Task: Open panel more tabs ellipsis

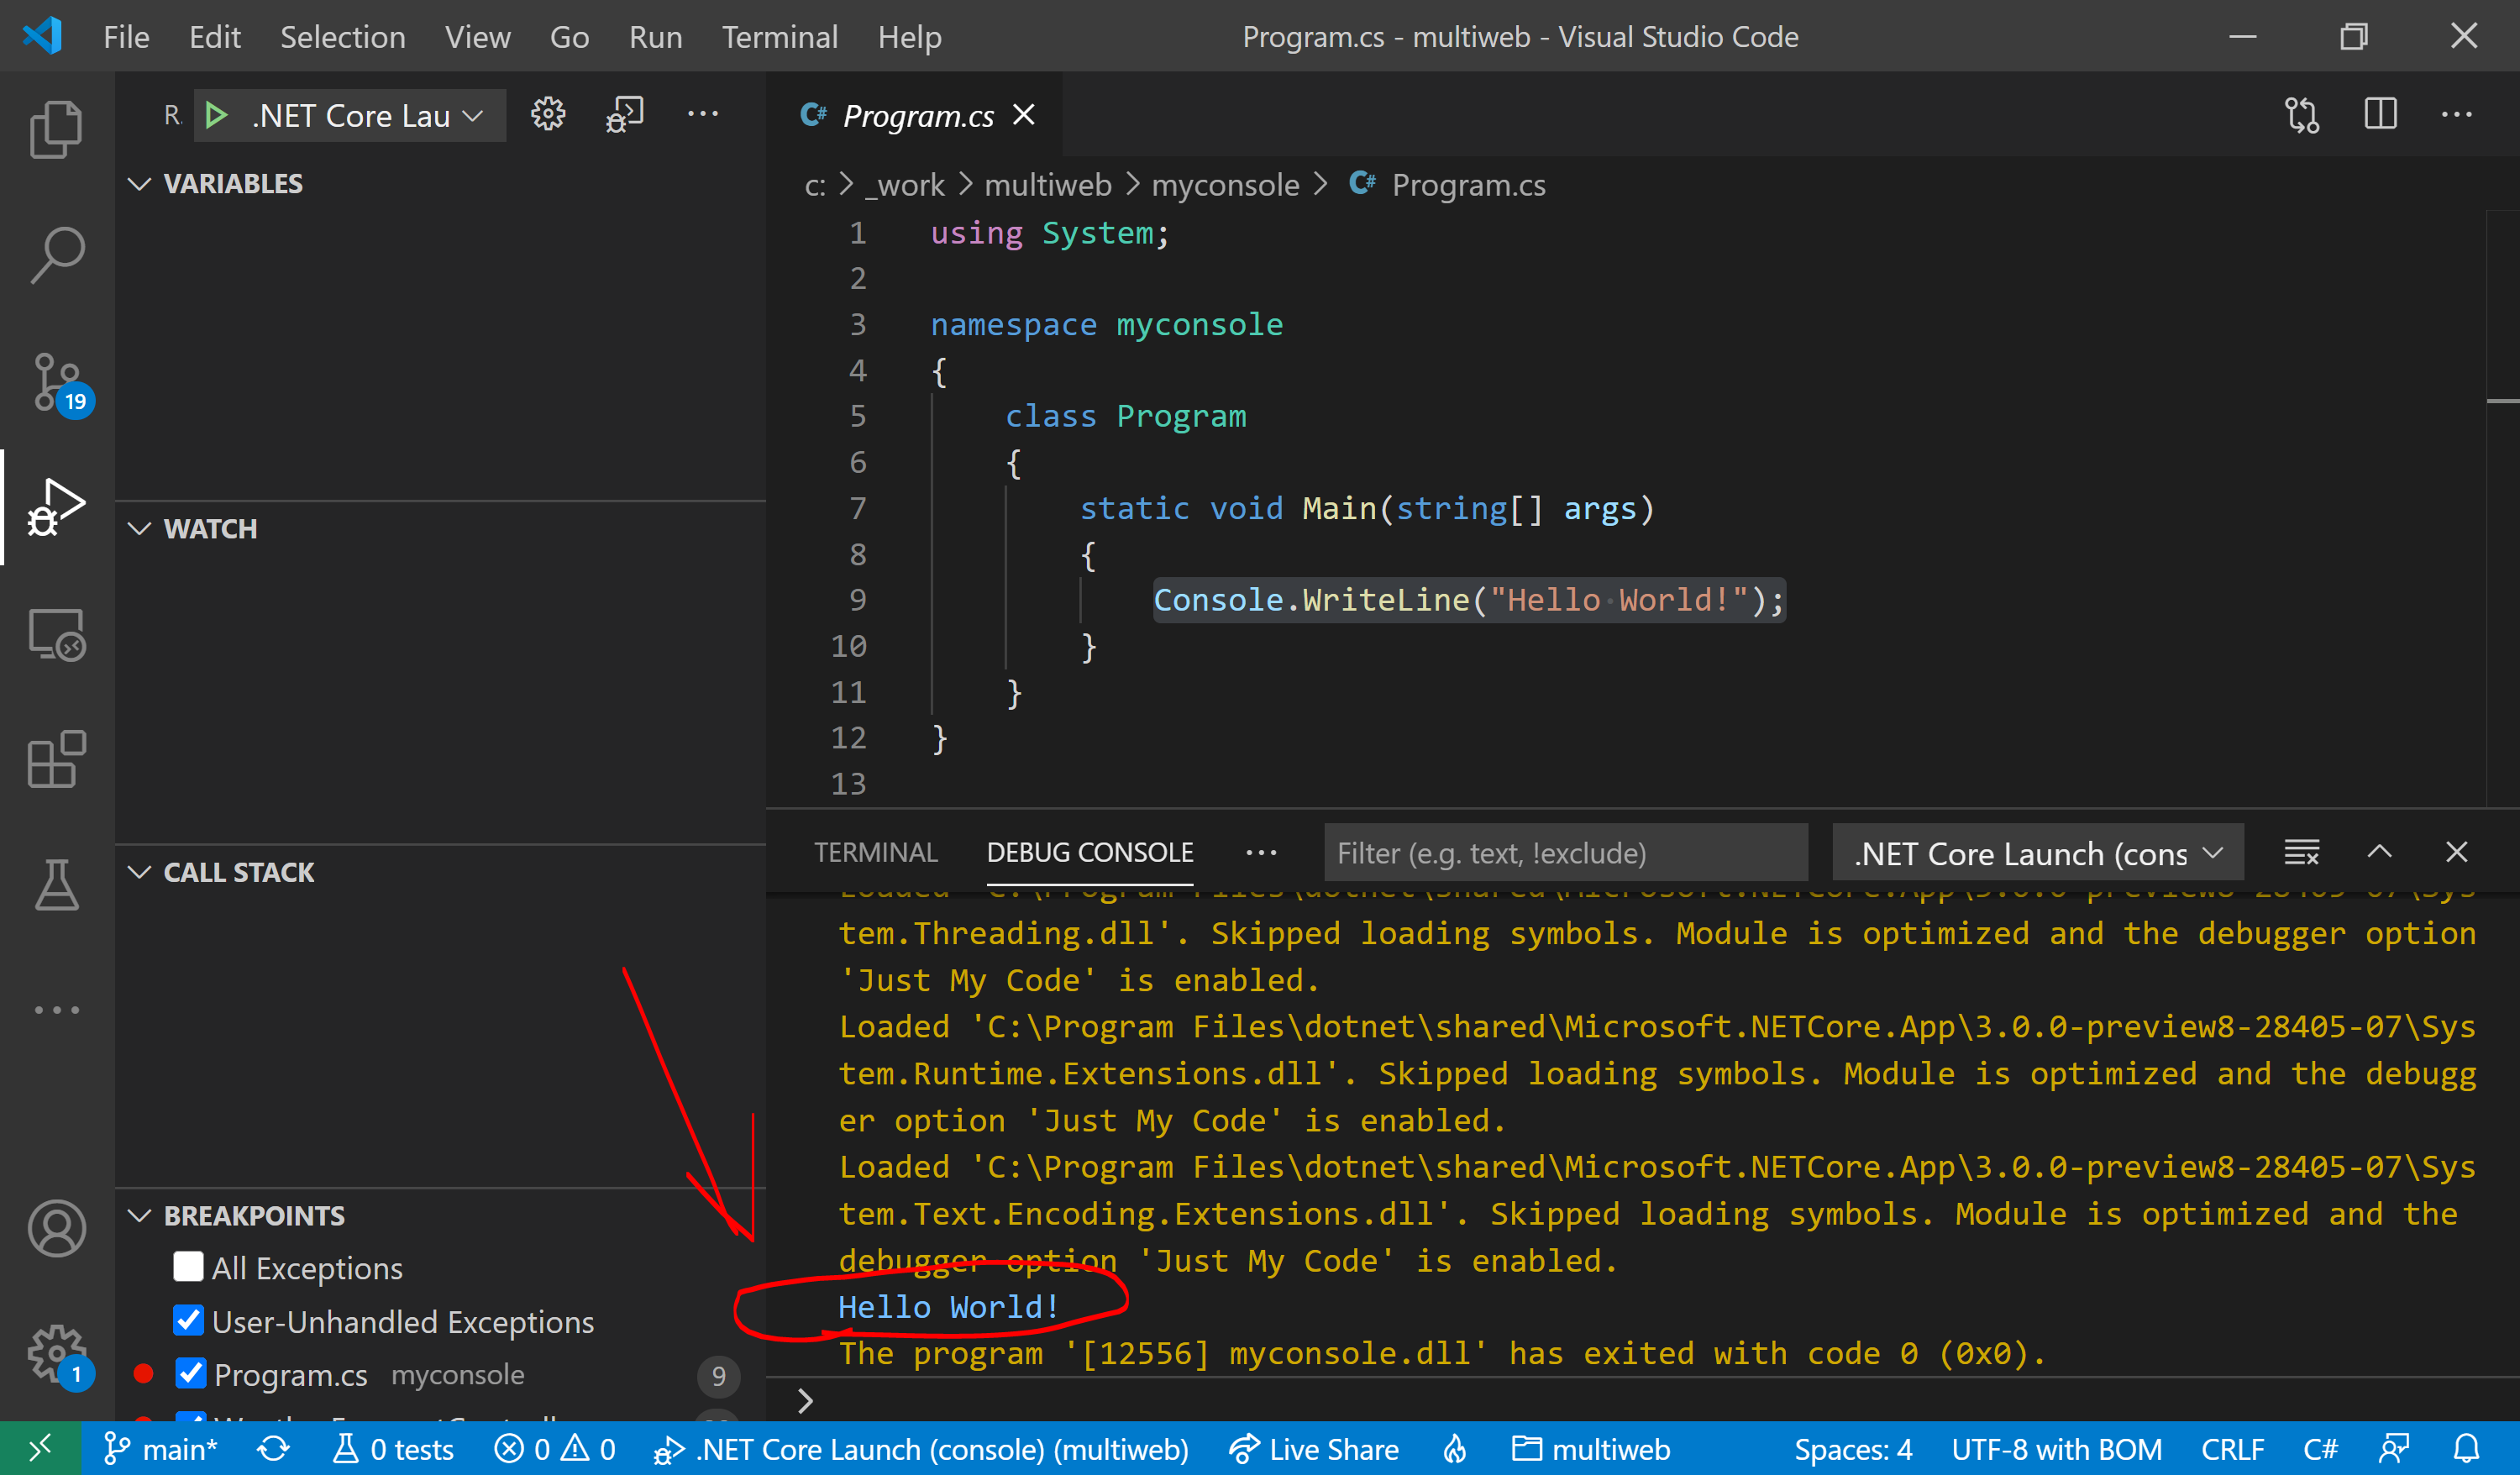Action: pyautogui.click(x=1261, y=853)
